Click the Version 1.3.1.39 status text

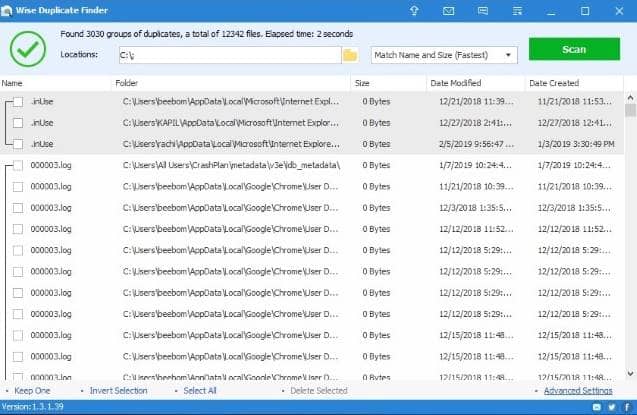pos(32,406)
